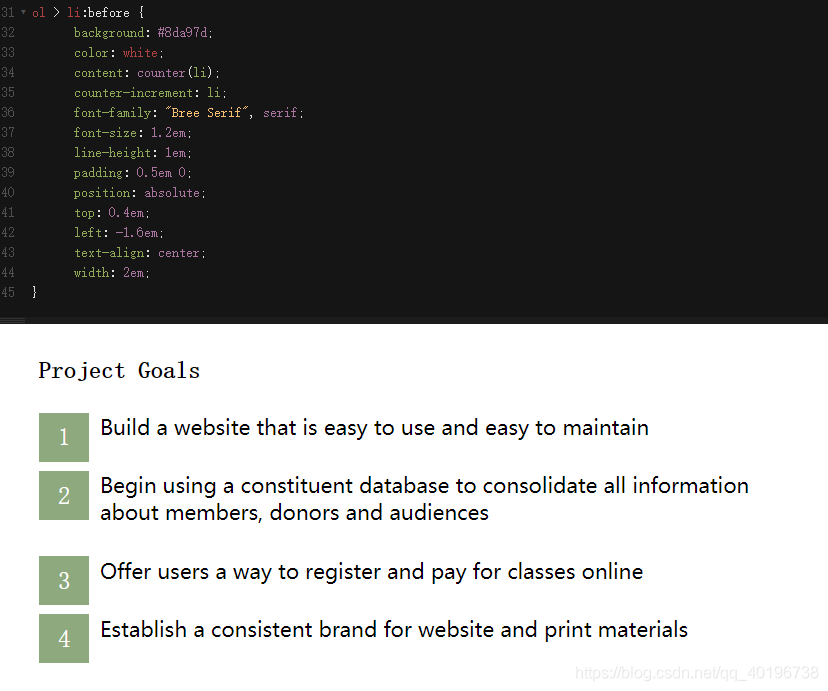Click the 'counter-increment' property name
828x691 pixels.
pos(134,93)
